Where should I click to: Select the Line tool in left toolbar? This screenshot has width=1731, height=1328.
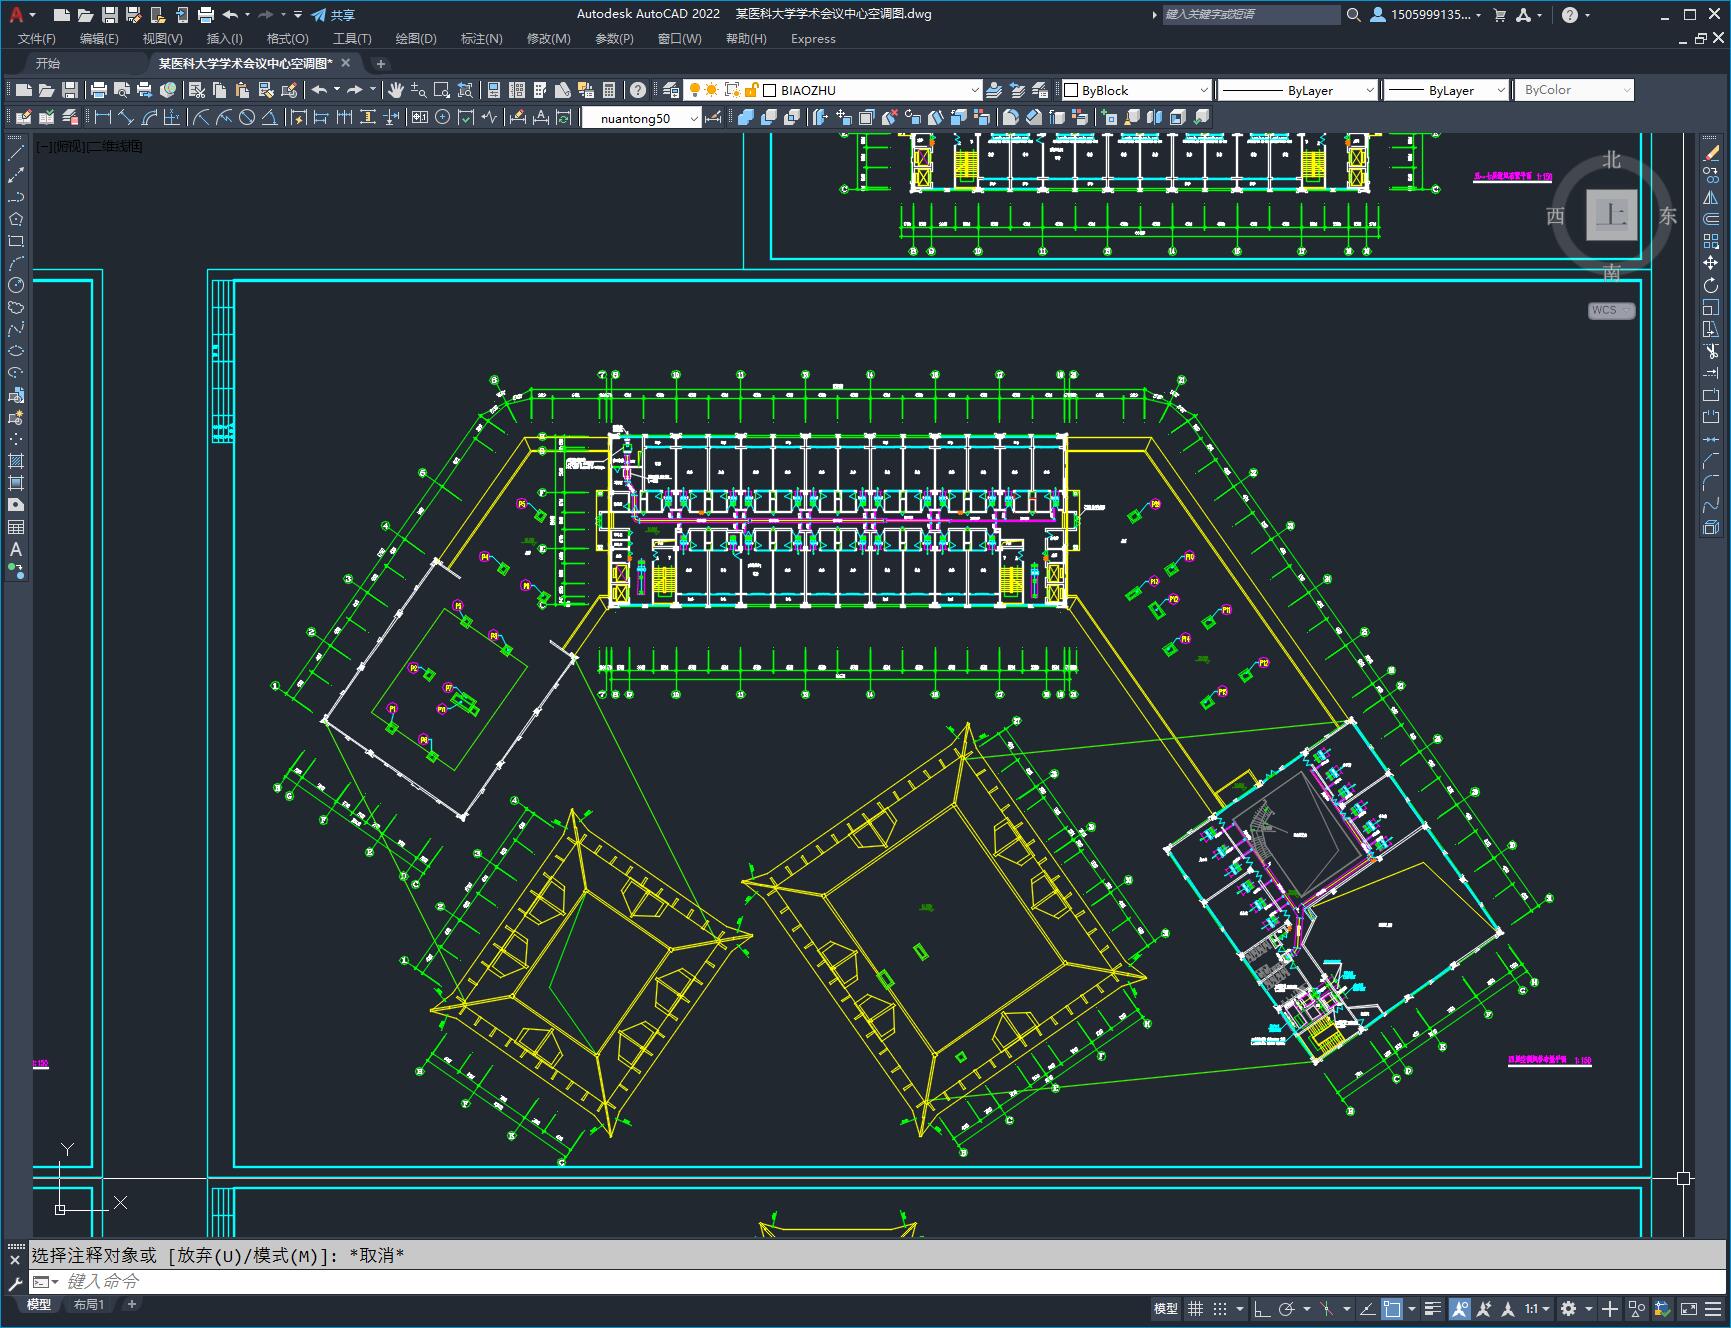[16, 153]
